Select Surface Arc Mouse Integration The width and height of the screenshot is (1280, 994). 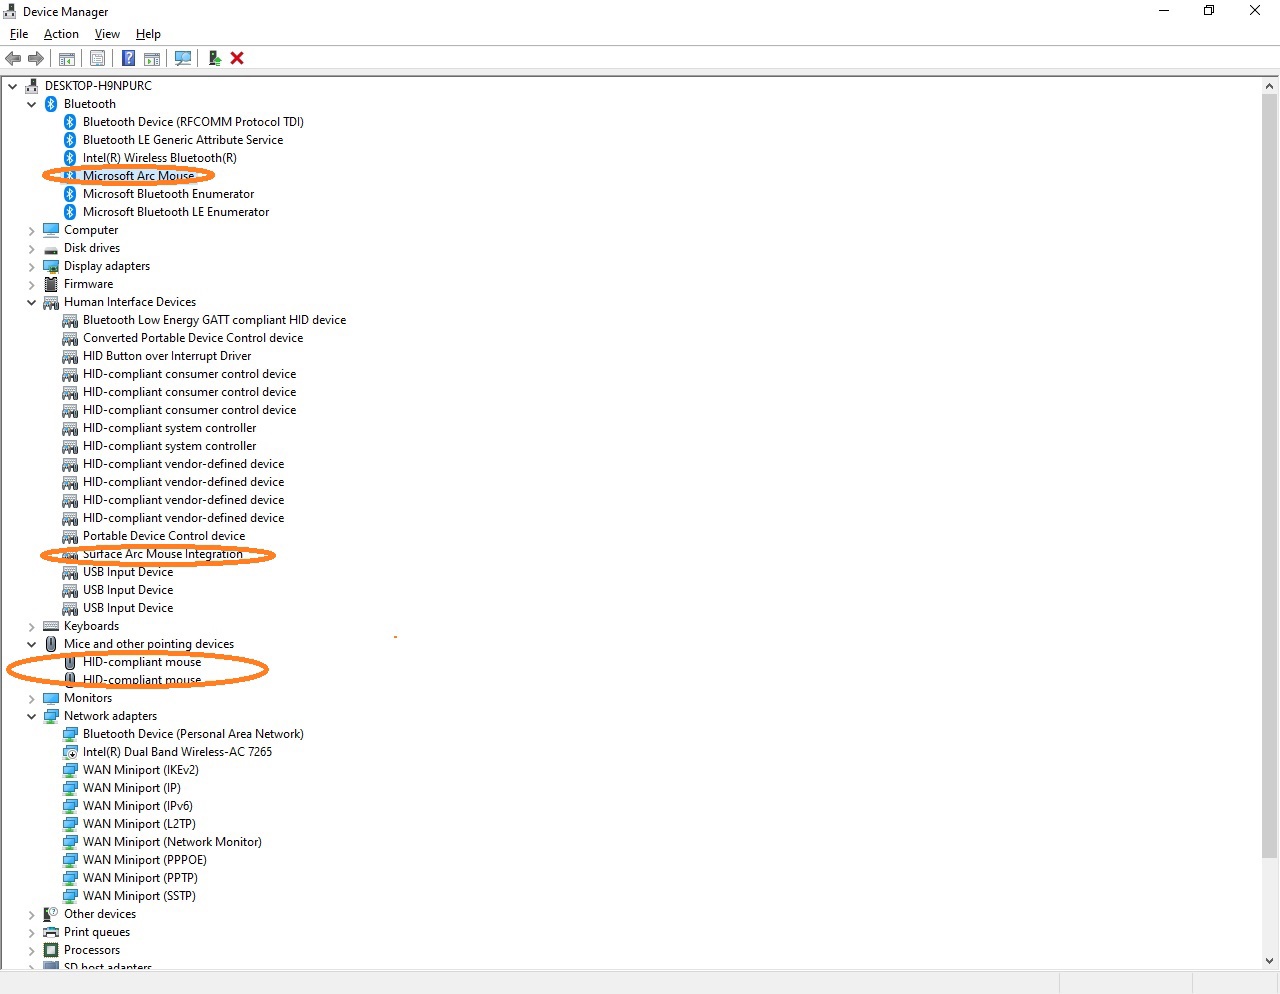point(163,554)
